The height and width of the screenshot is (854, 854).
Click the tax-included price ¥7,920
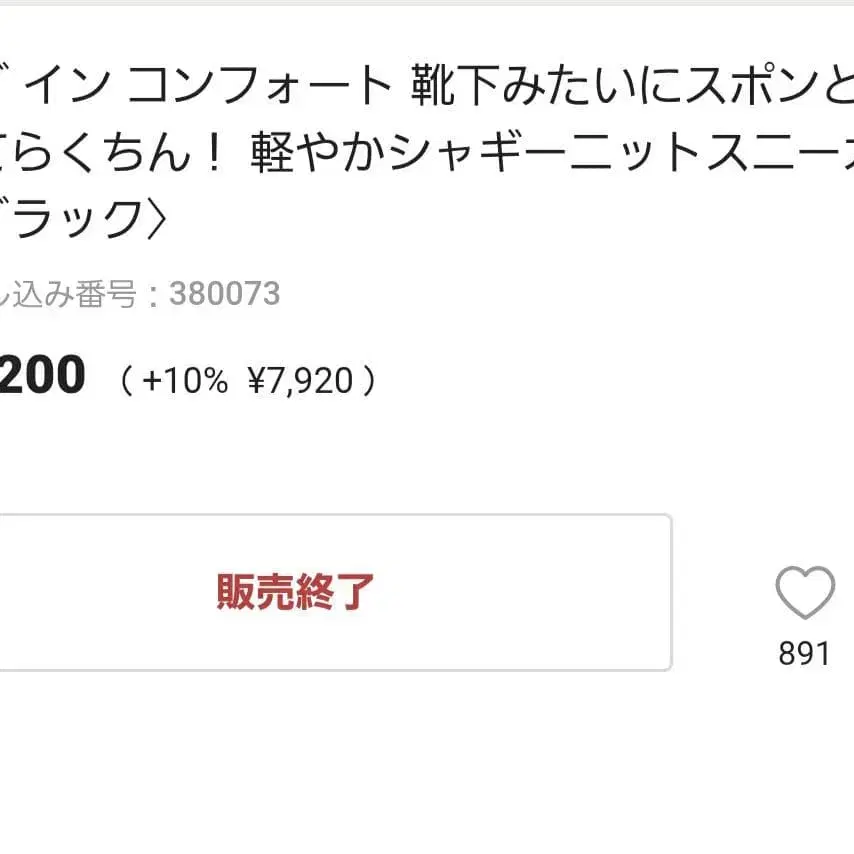point(300,380)
